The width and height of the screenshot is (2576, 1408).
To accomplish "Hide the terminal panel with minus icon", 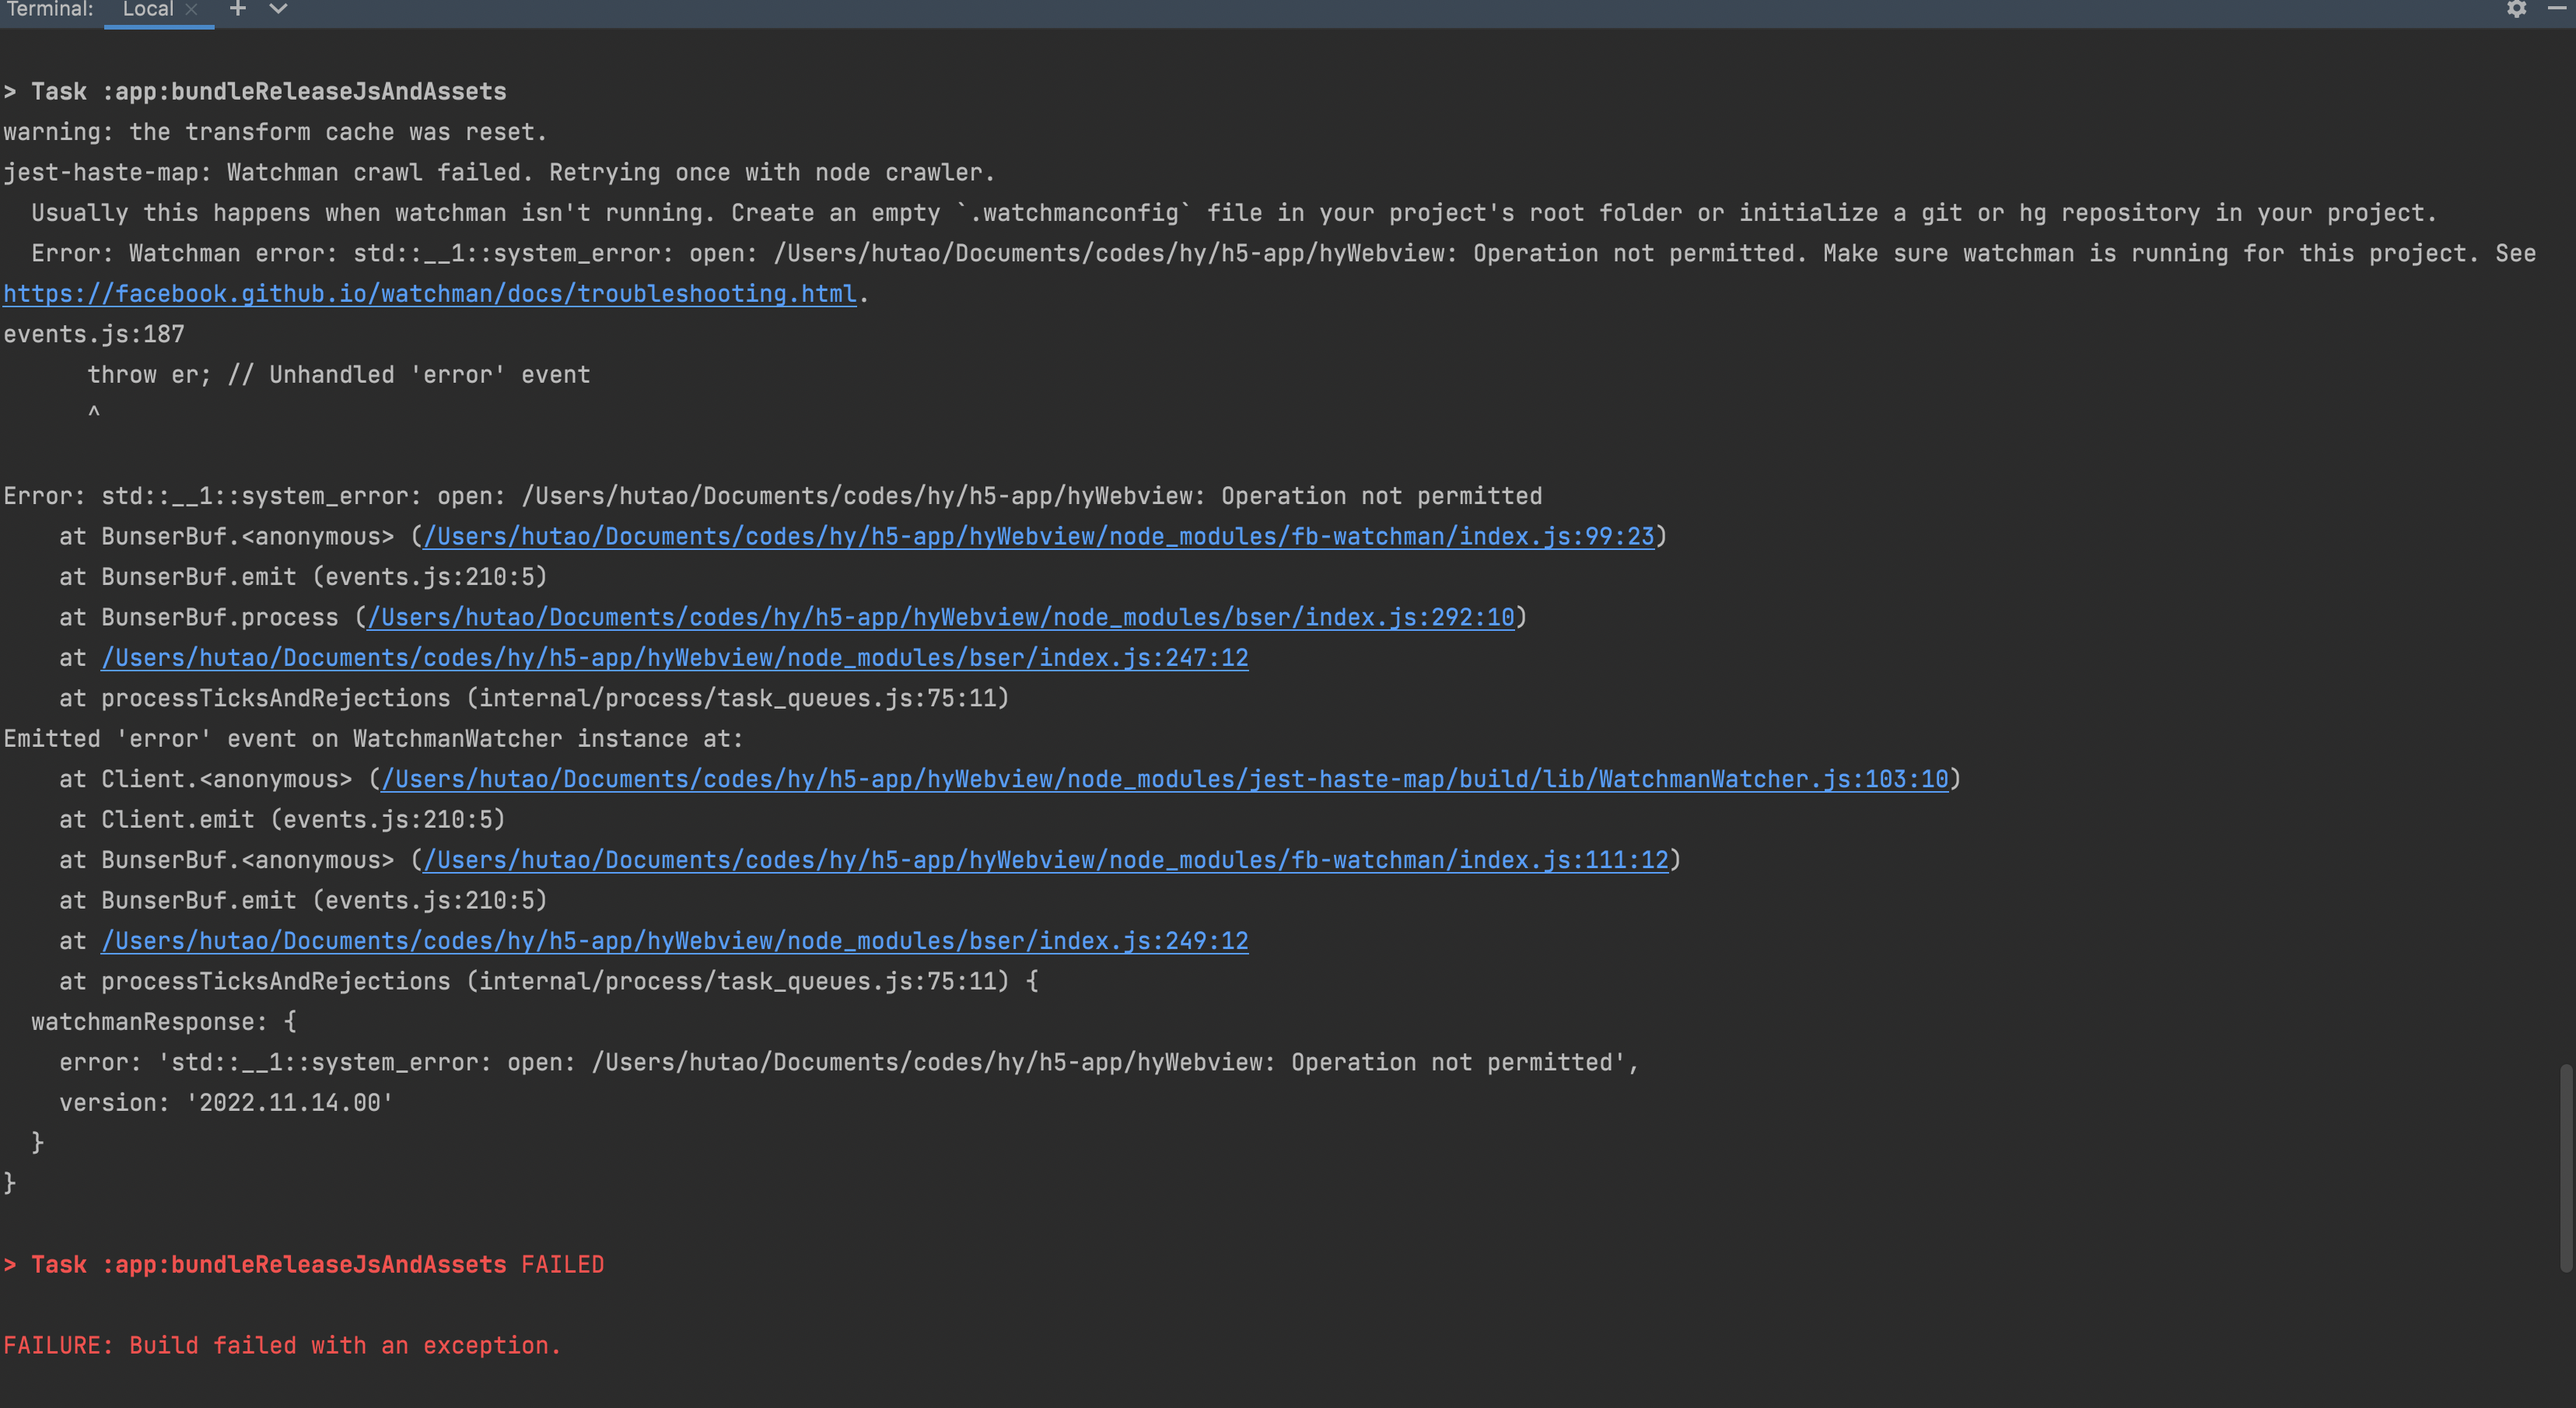I will pyautogui.click(x=2556, y=9).
